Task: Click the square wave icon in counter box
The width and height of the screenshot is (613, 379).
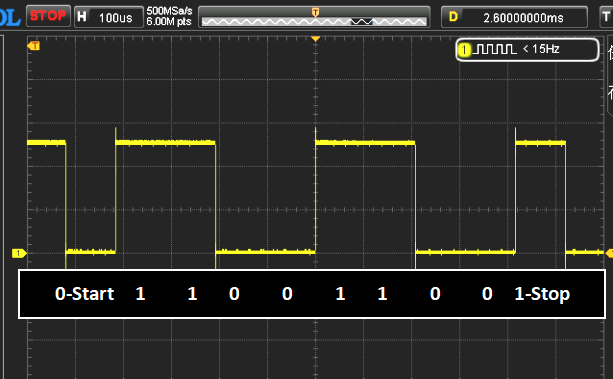Action: click(x=495, y=49)
